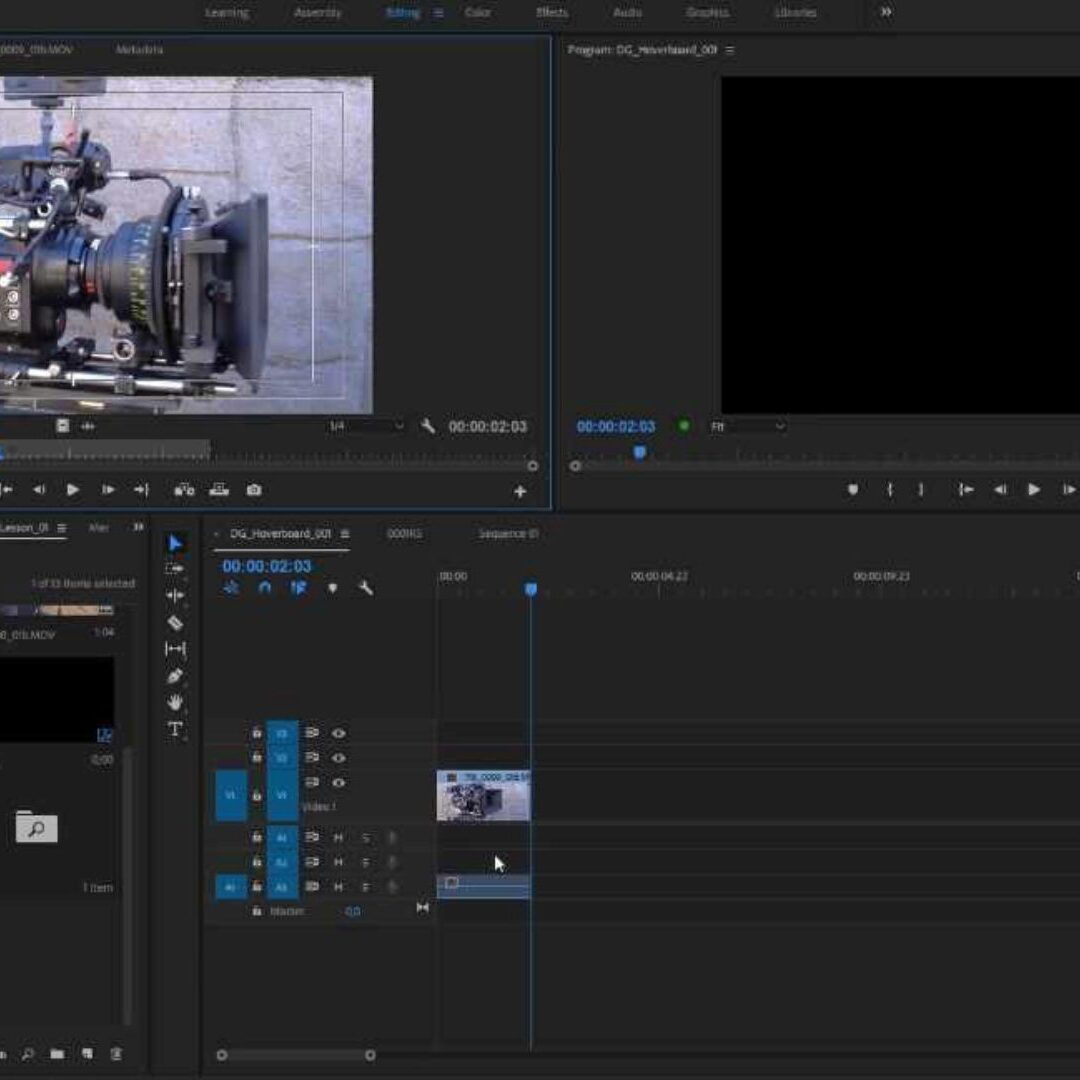Hide the Video 1 track output eye
Screen dimensions: 1080x1080
pos(339,783)
